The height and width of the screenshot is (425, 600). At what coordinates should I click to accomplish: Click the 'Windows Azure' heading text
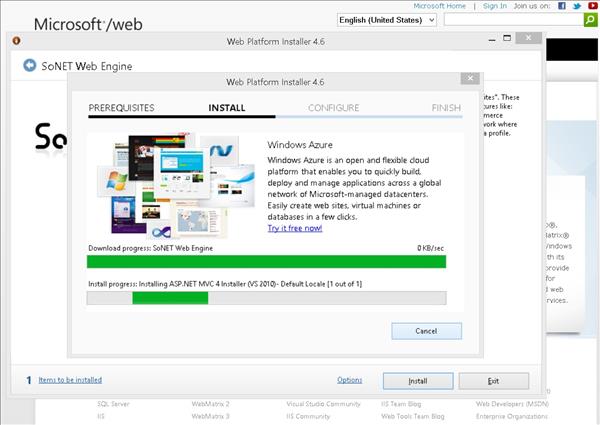[x=300, y=145]
